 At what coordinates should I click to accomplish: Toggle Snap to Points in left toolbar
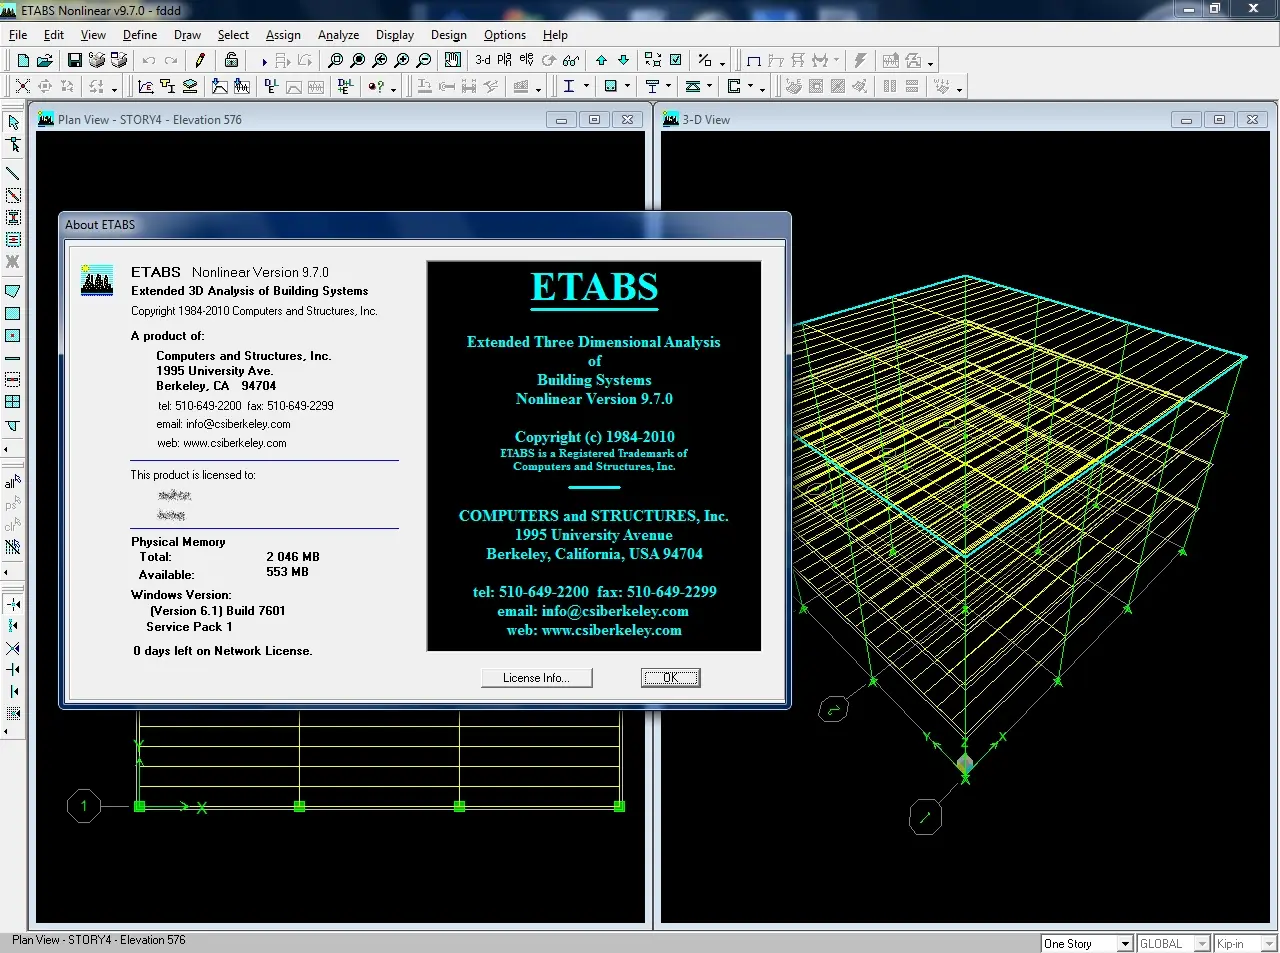pyautogui.click(x=13, y=604)
